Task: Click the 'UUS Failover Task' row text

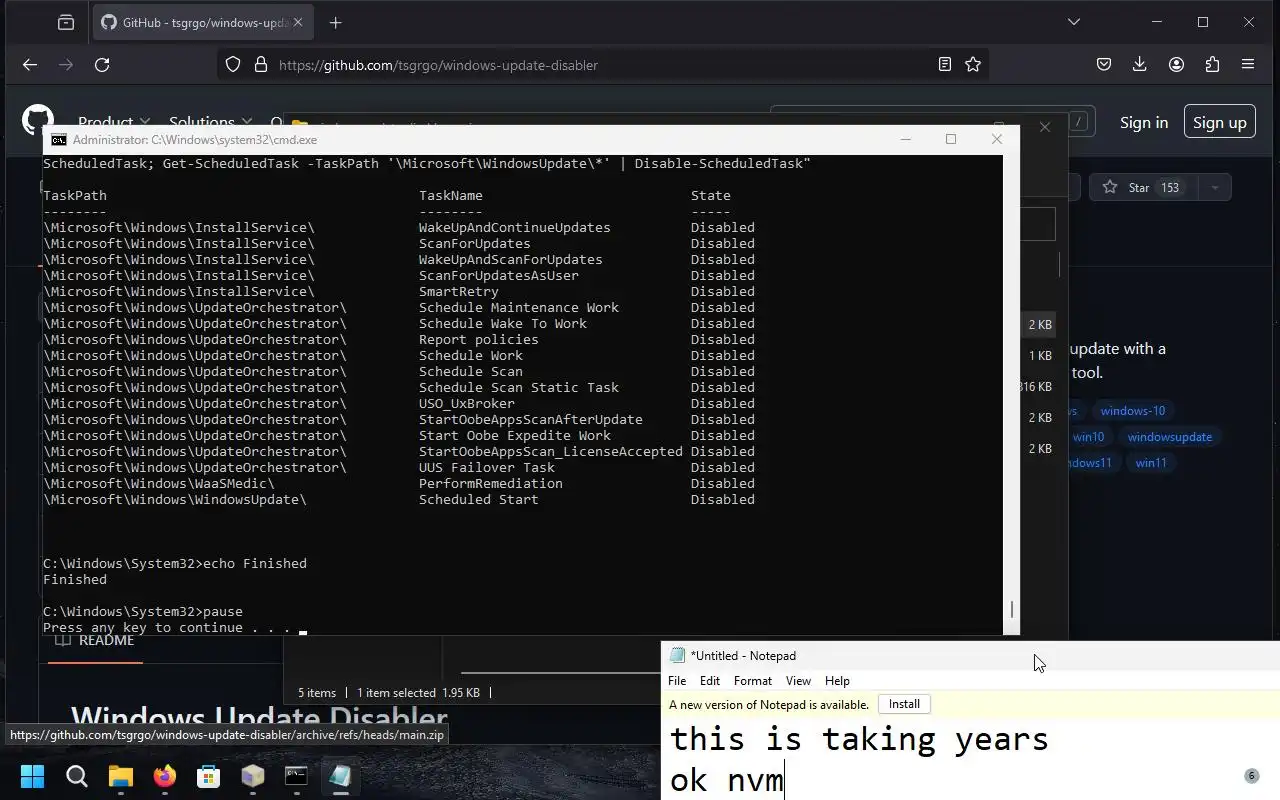Action: click(x=486, y=467)
